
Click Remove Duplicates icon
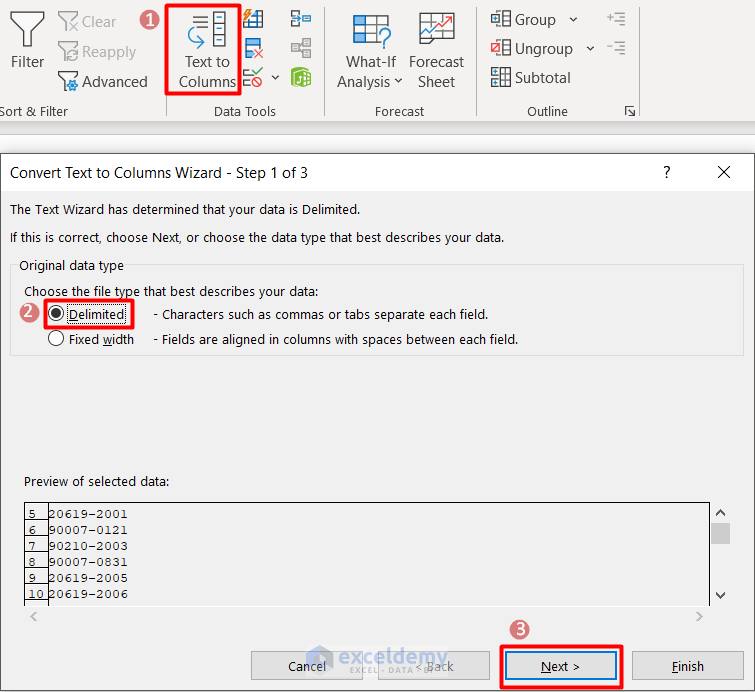pos(253,48)
